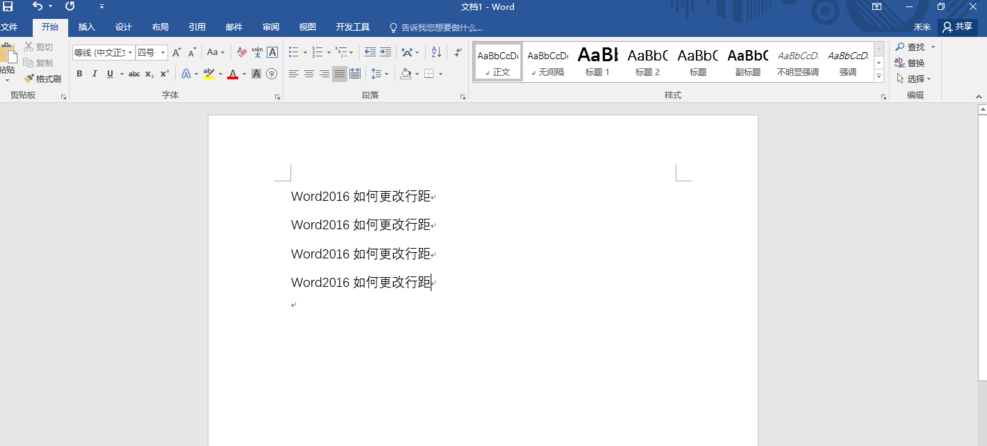Decrease paragraph indent
Viewport: 987px width, 446px height.
click(370, 52)
